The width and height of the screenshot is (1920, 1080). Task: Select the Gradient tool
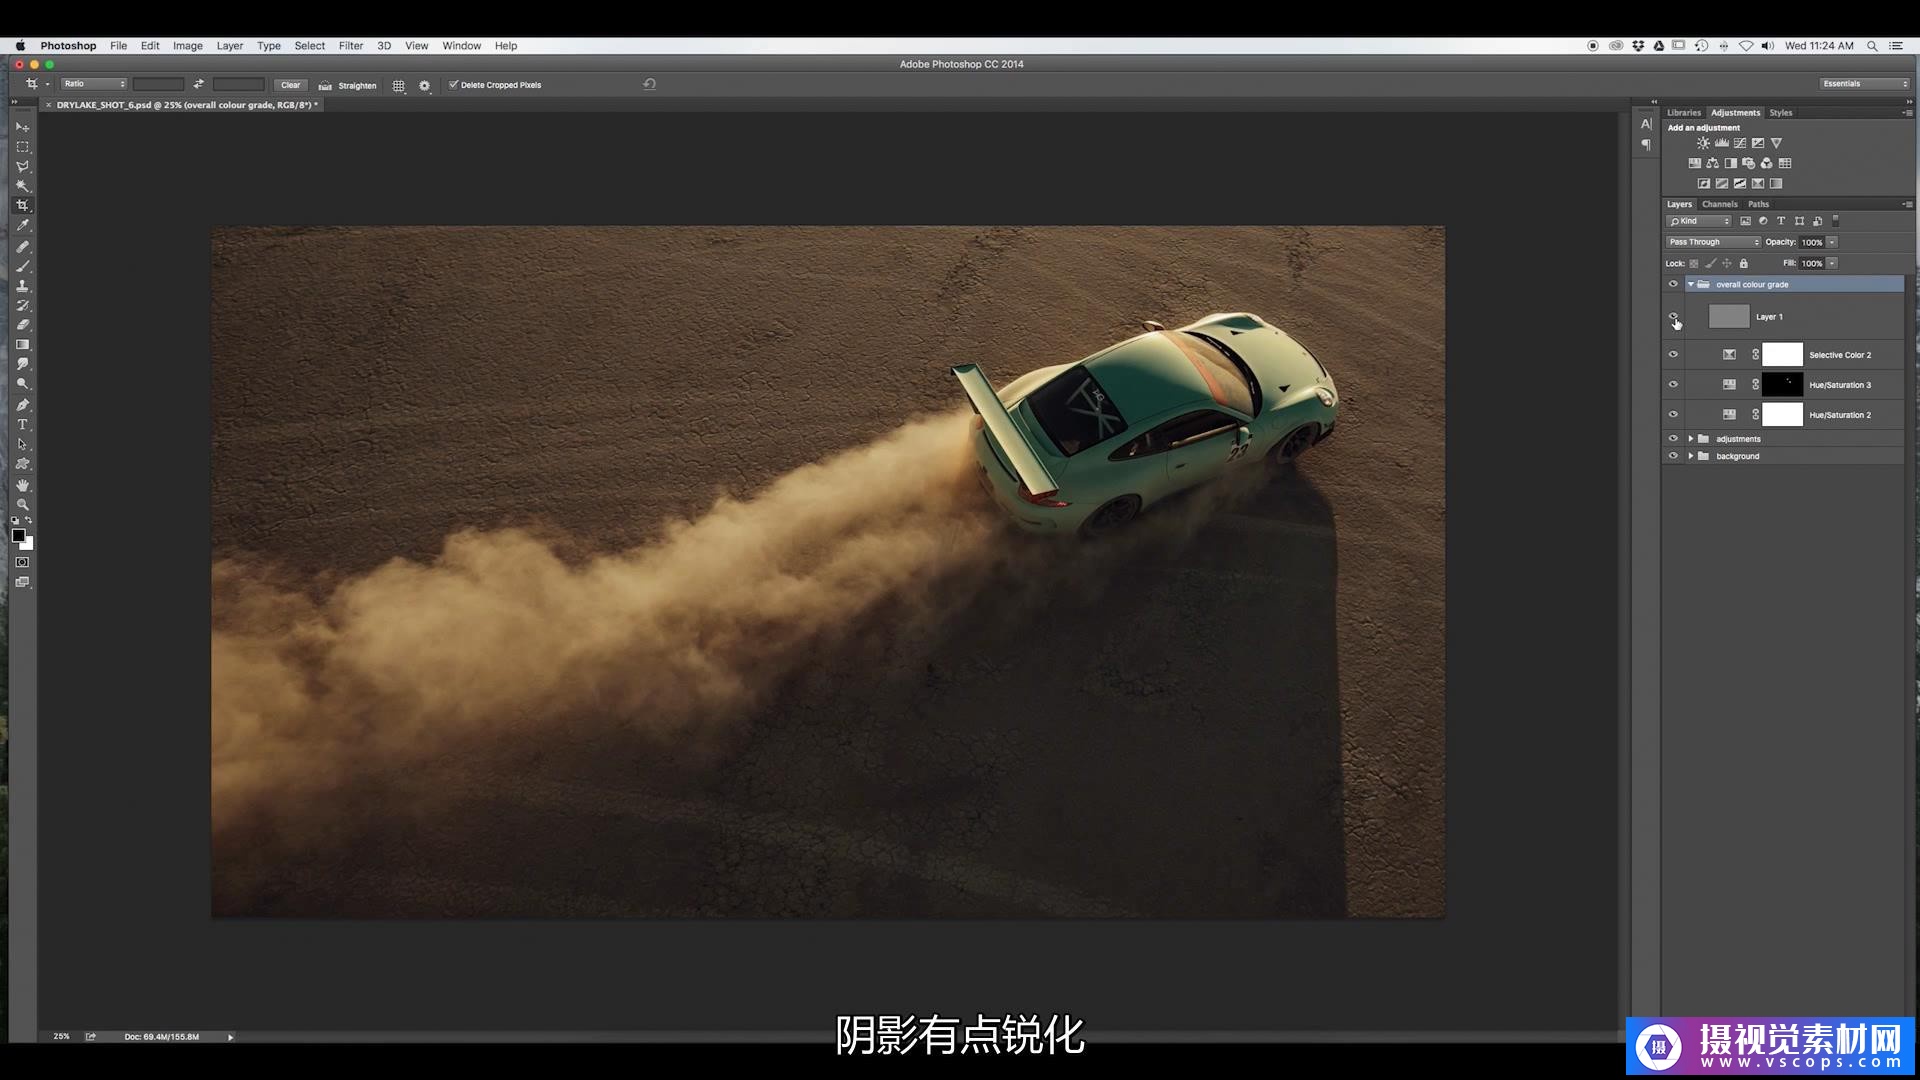[22, 345]
